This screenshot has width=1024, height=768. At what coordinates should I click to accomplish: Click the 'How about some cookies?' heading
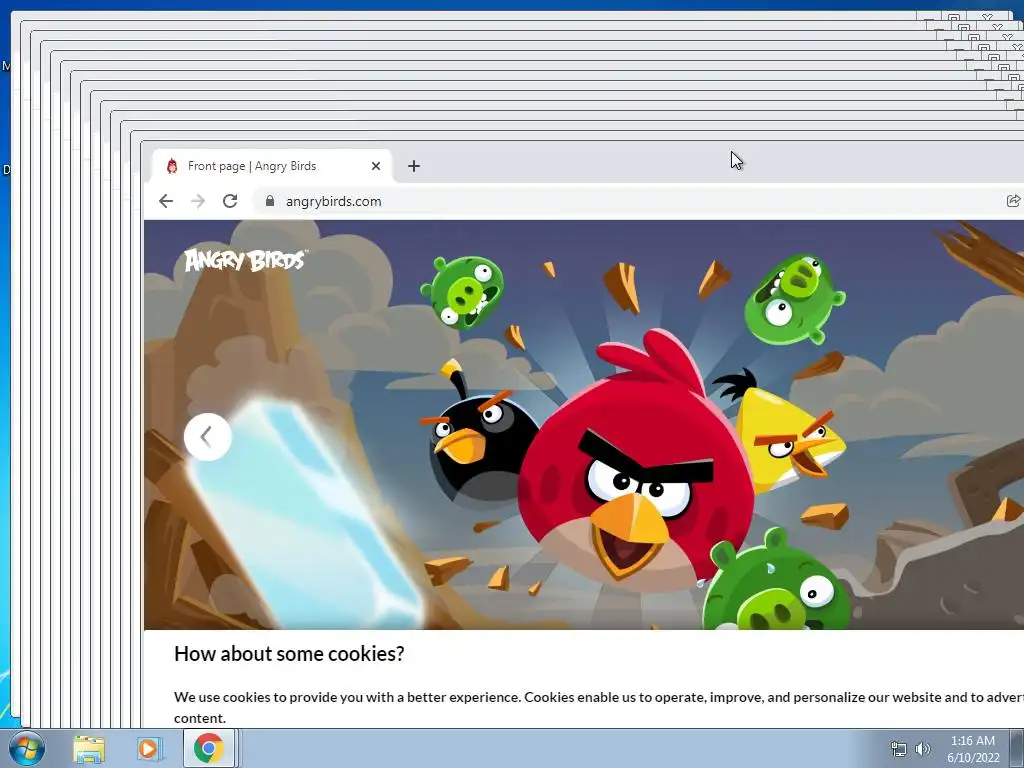click(x=289, y=653)
